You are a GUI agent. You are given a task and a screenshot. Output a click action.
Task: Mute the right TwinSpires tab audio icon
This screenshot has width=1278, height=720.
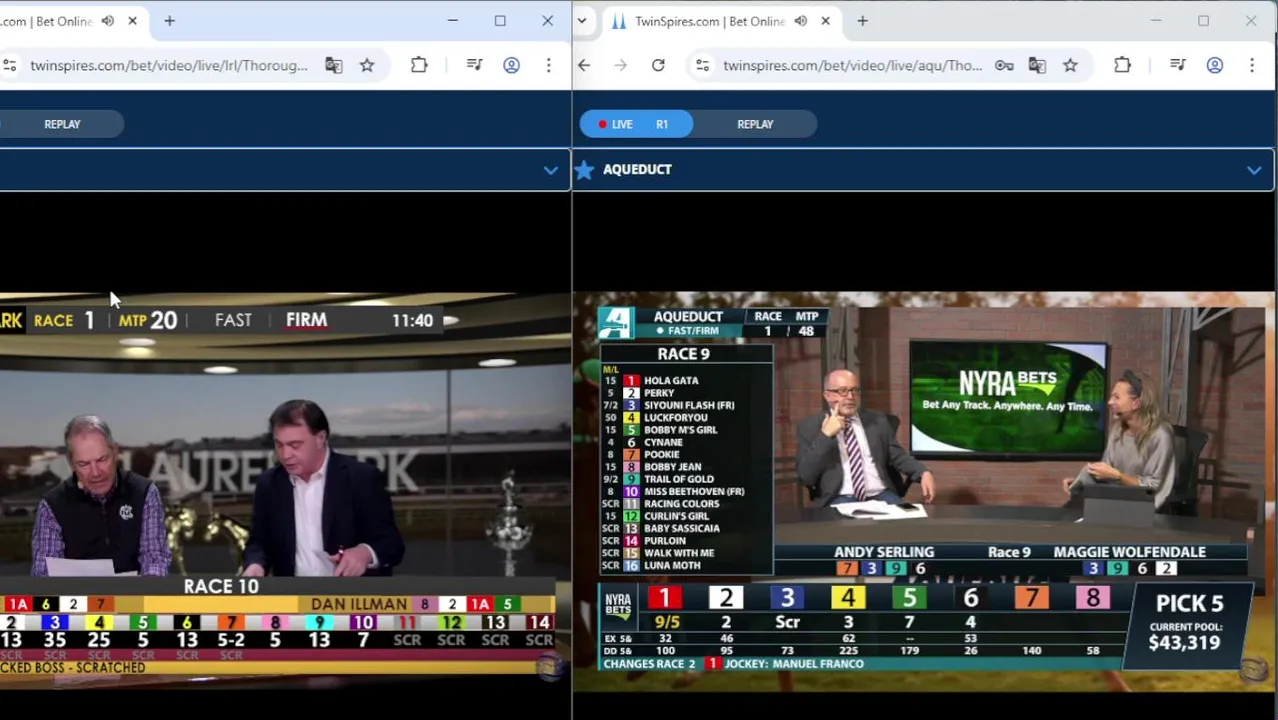801,21
